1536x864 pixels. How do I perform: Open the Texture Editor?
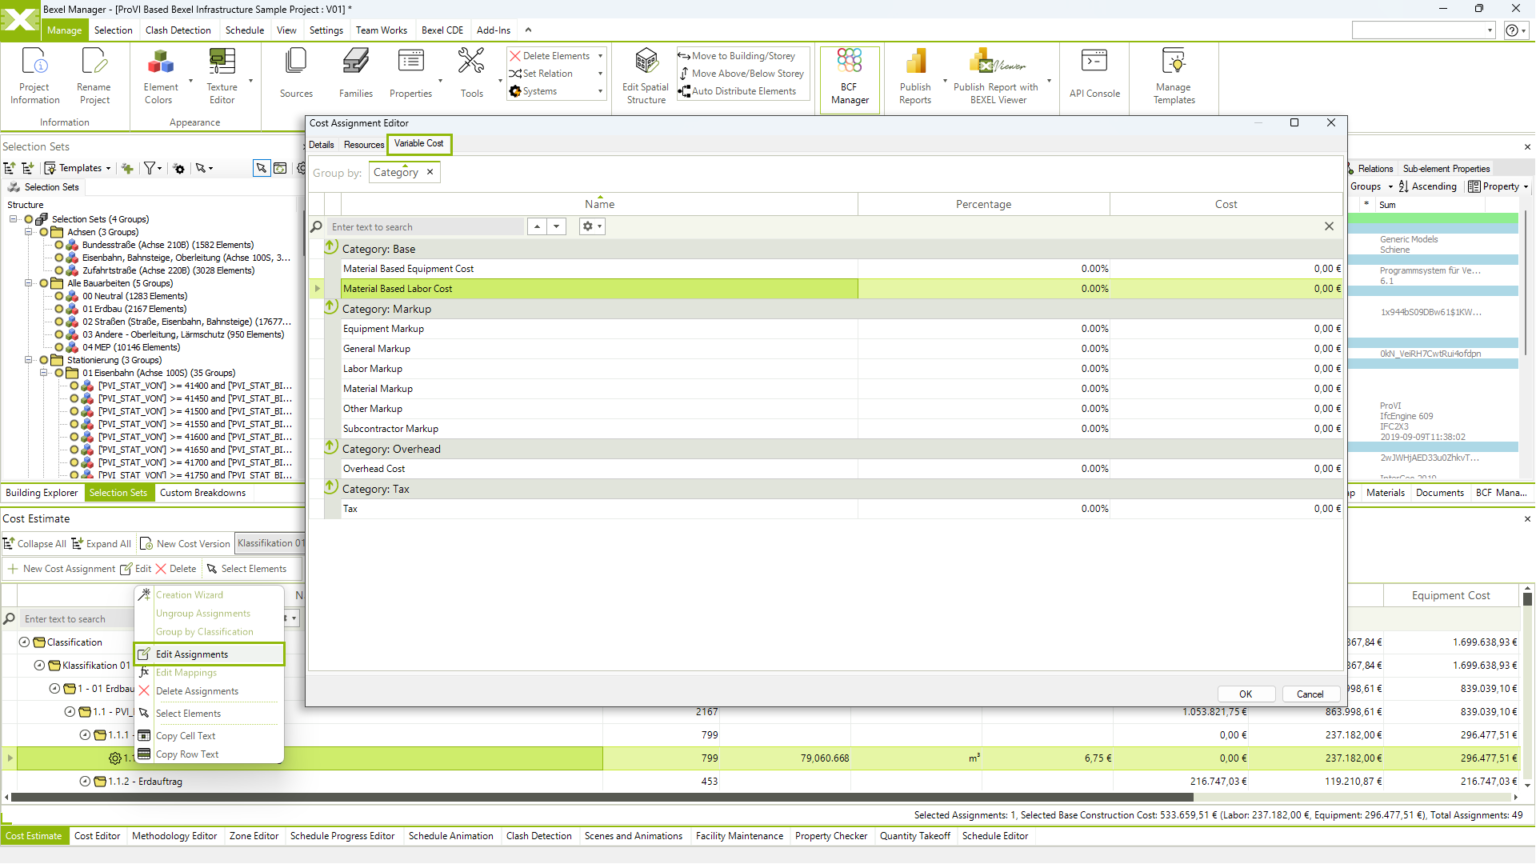[221, 72]
